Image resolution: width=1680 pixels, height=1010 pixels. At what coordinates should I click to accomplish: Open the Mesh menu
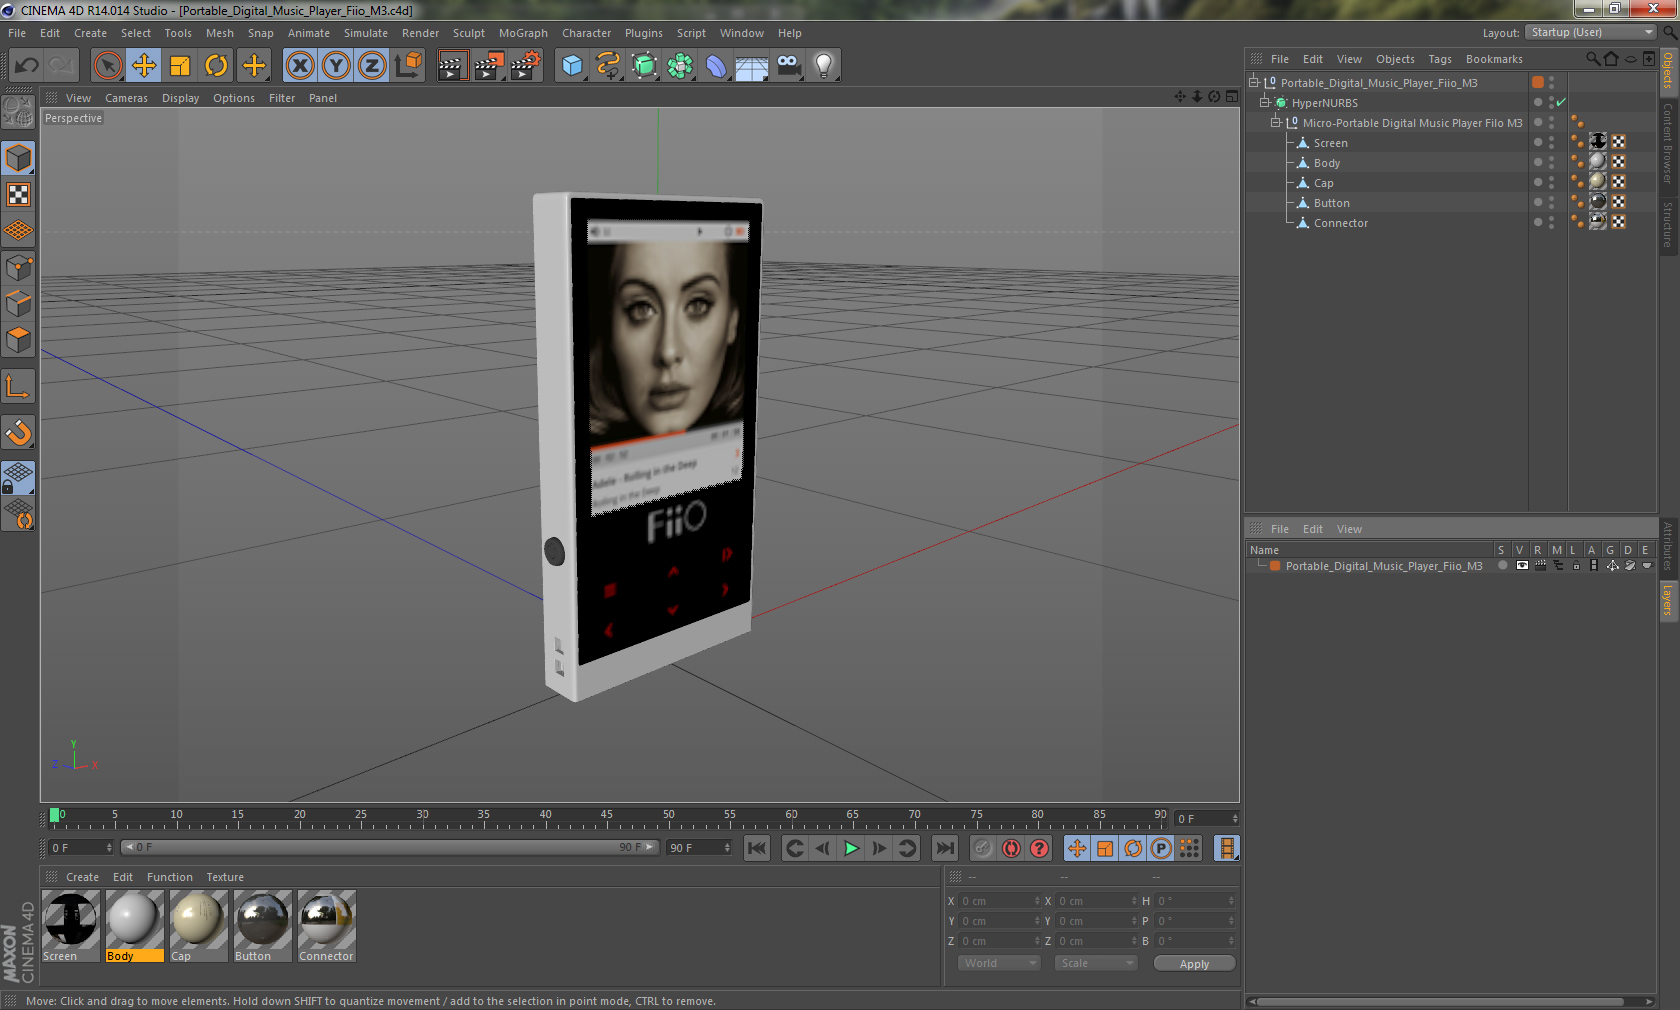click(220, 33)
